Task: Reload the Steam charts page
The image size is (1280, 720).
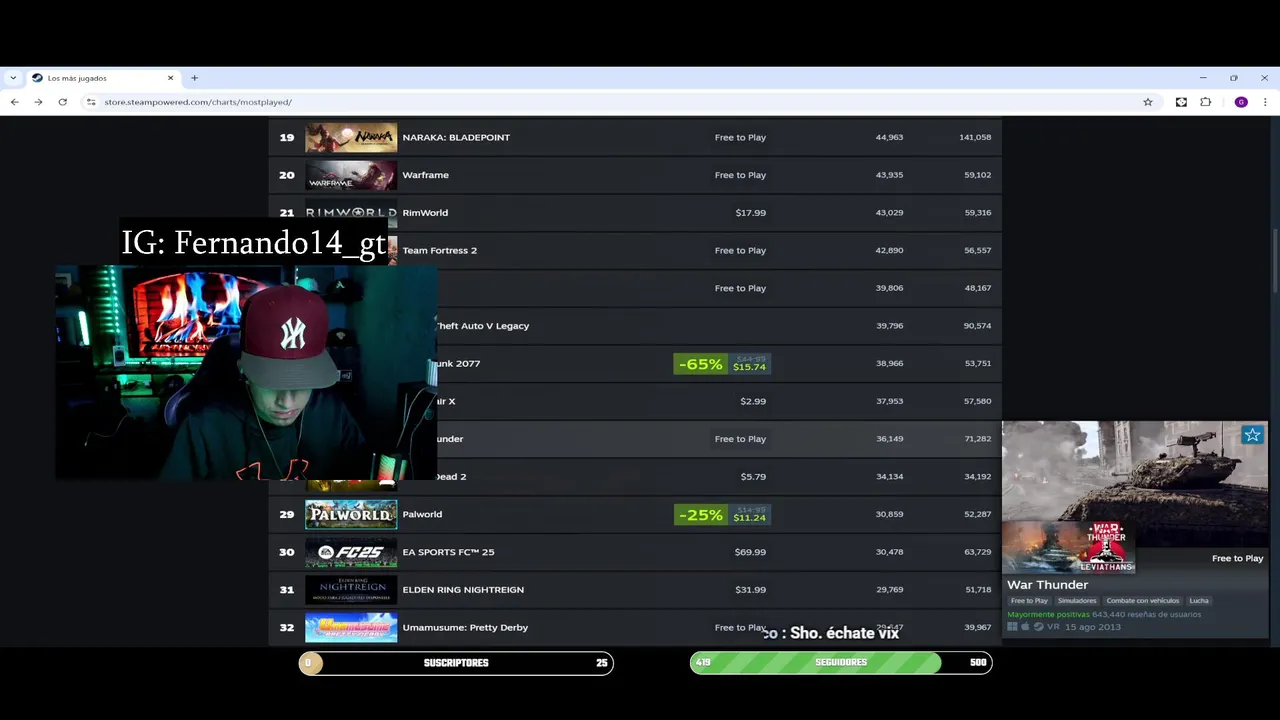Action: click(x=62, y=102)
